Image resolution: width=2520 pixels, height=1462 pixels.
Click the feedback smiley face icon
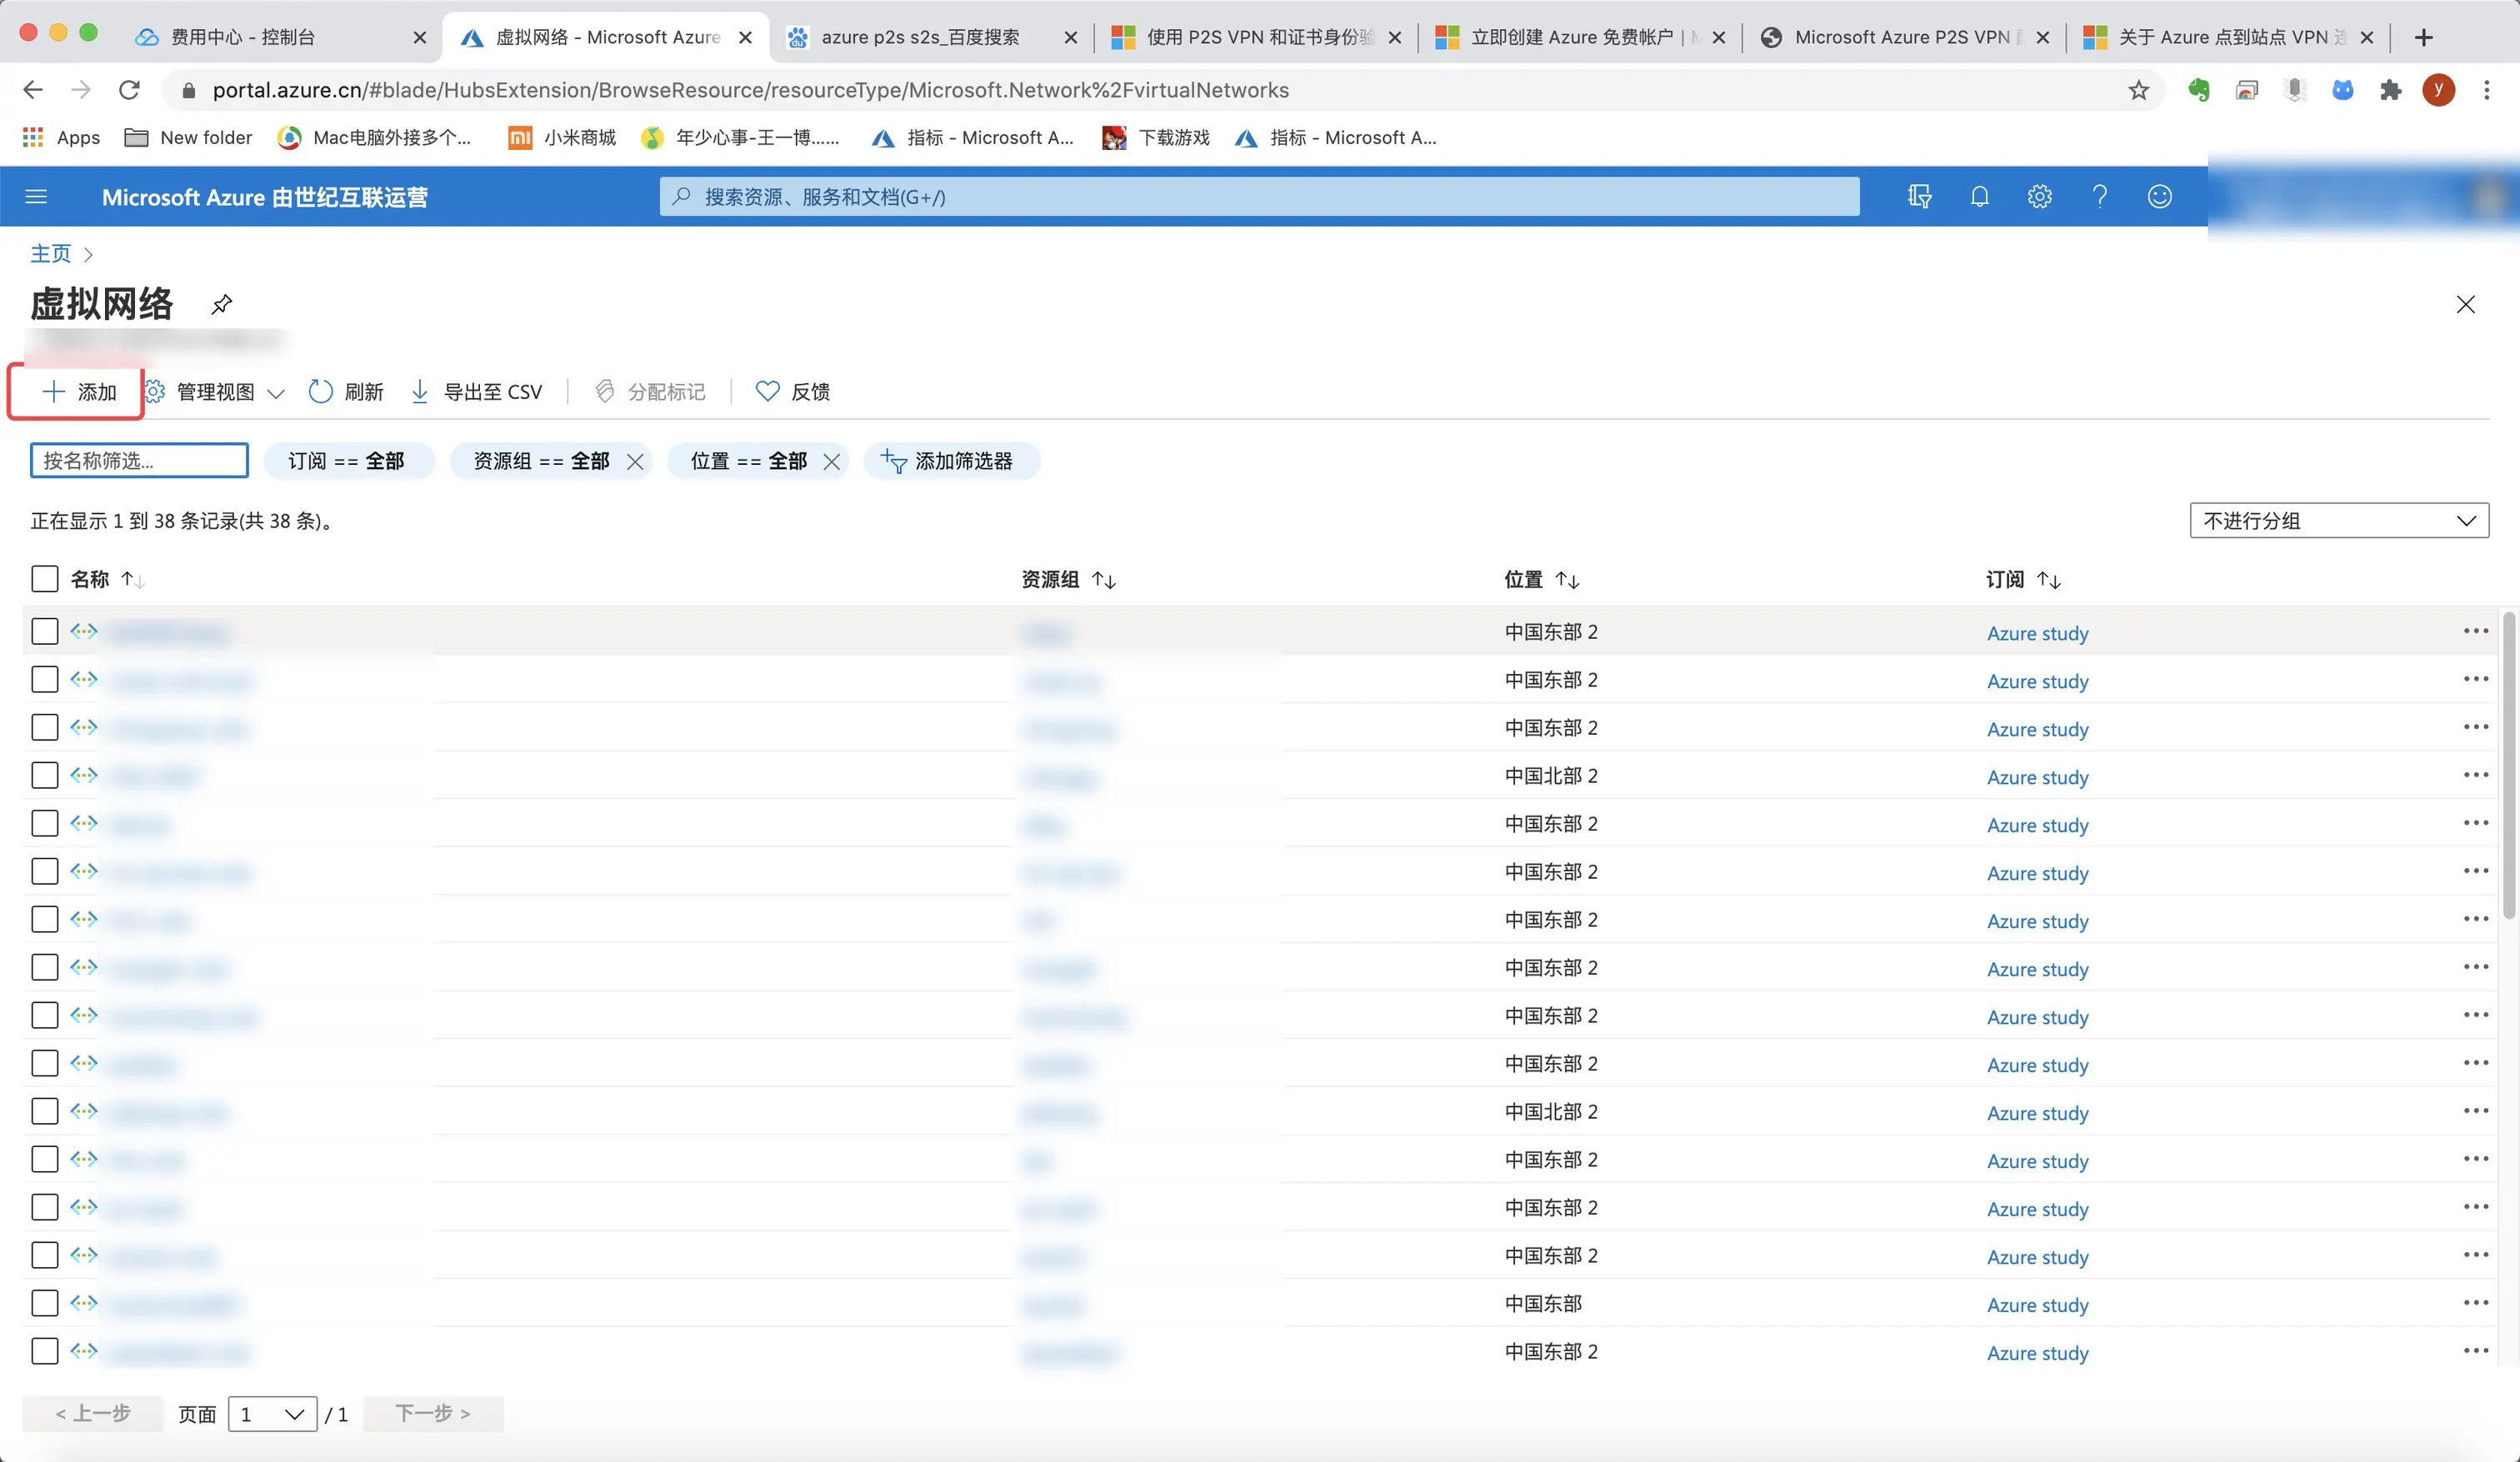2159,197
